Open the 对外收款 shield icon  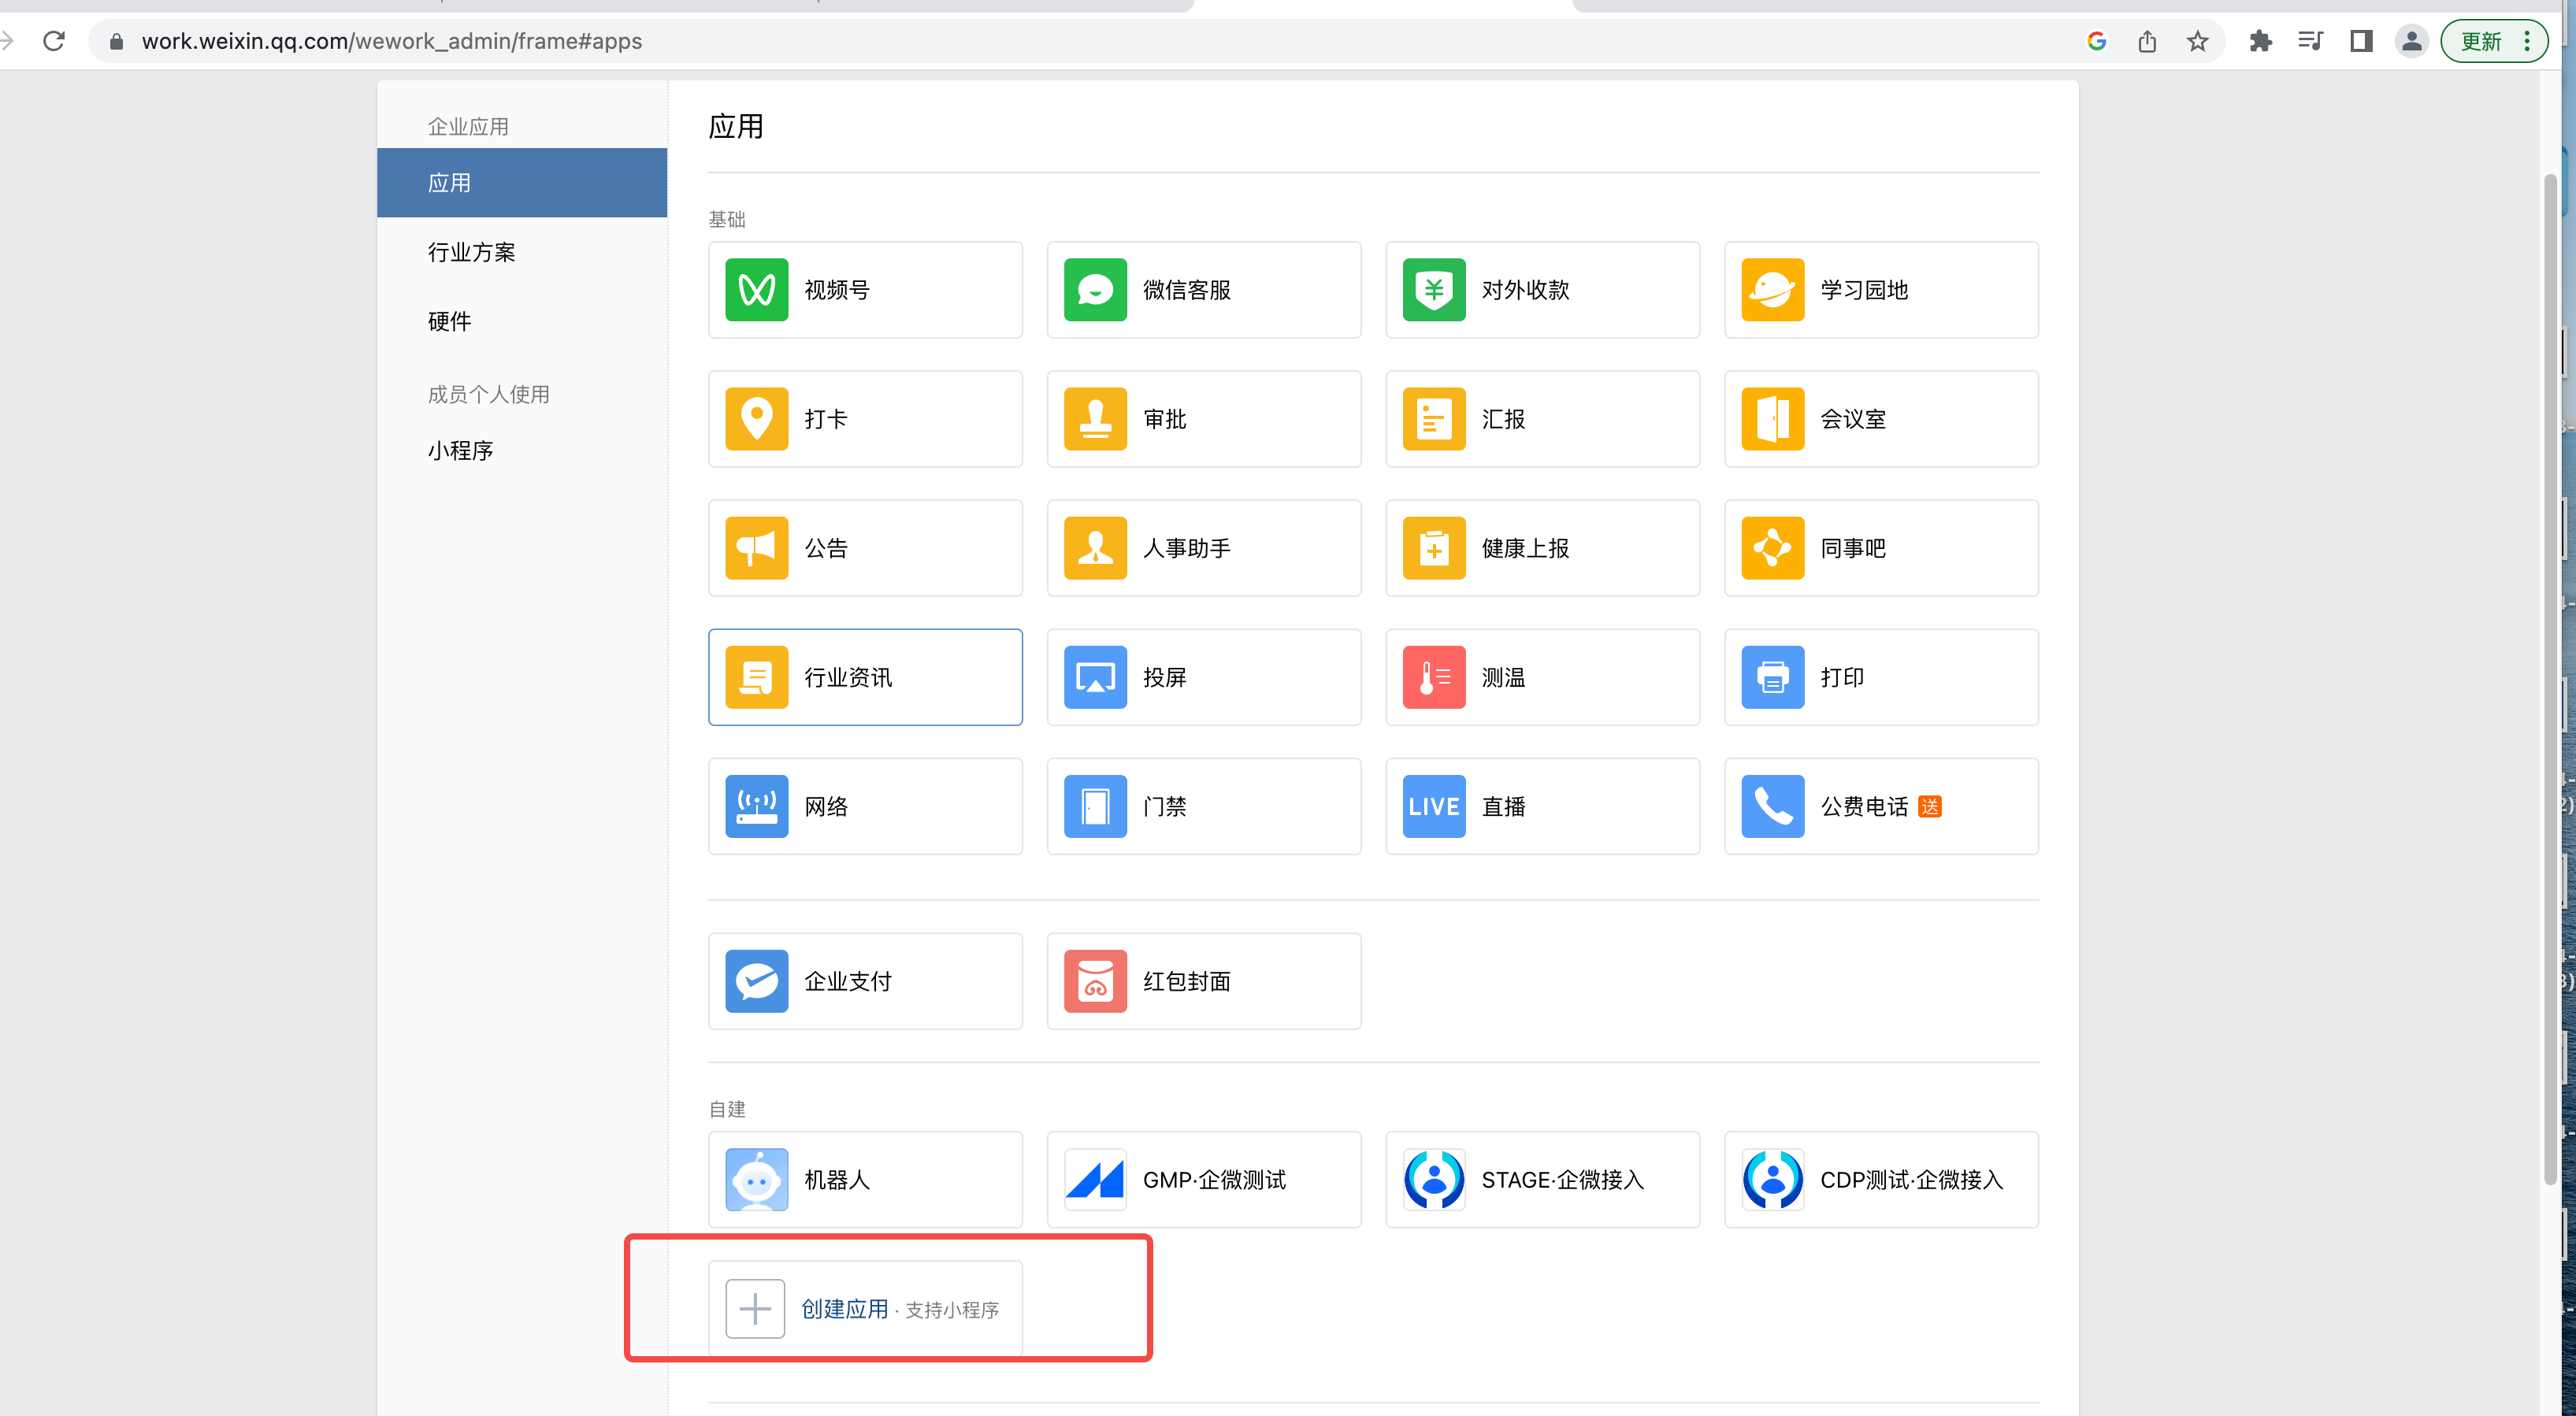click(x=1434, y=290)
